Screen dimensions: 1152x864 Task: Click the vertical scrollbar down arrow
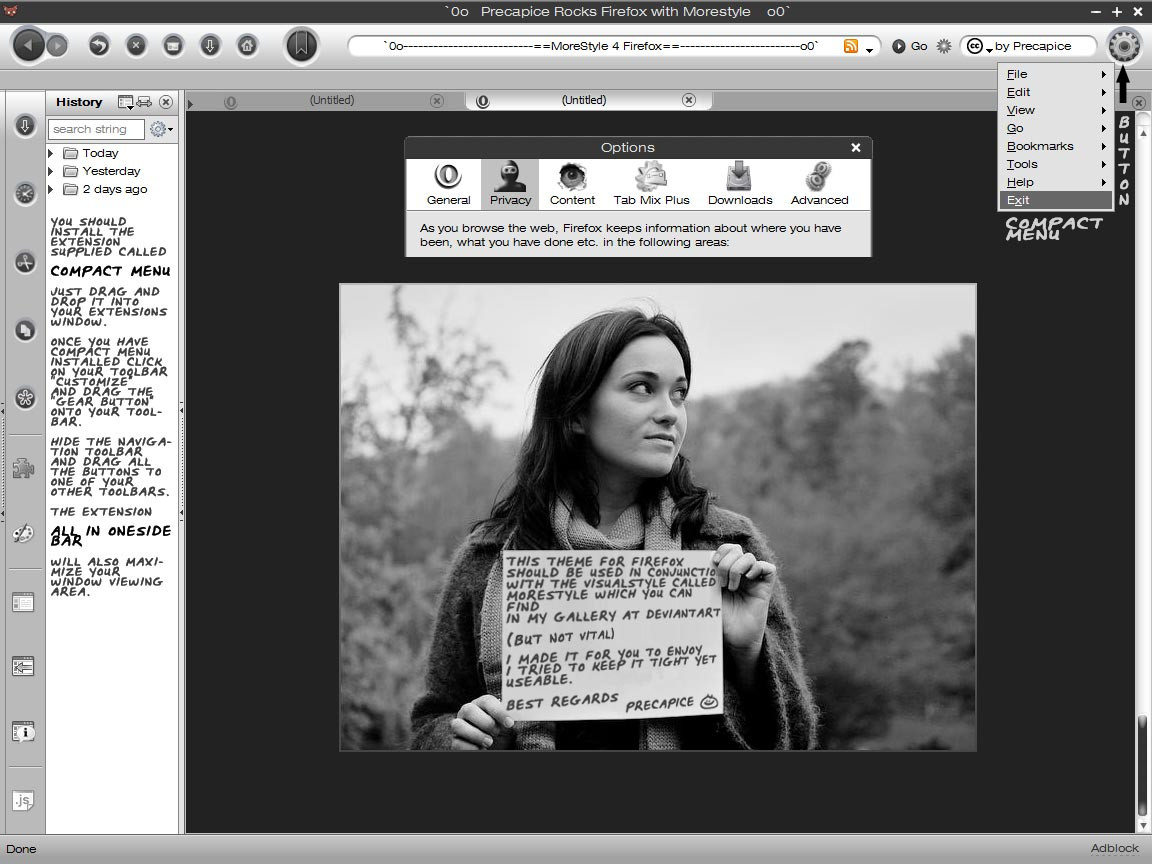pyautogui.click(x=1142, y=827)
